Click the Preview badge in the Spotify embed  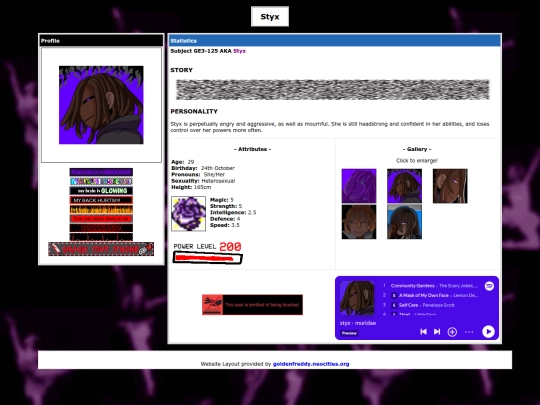tap(349, 333)
